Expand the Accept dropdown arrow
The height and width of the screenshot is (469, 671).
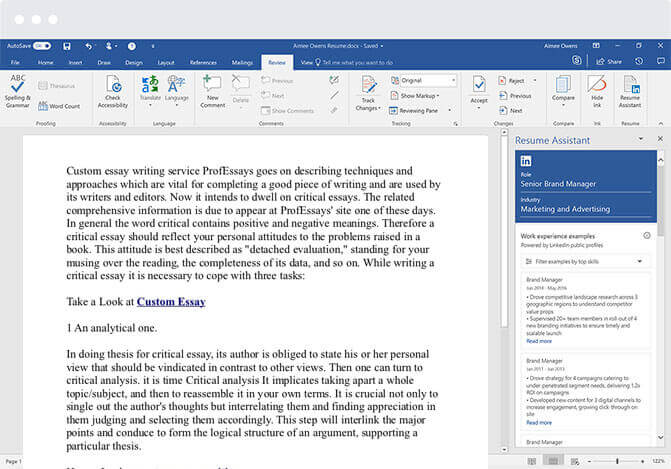pyautogui.click(x=479, y=108)
